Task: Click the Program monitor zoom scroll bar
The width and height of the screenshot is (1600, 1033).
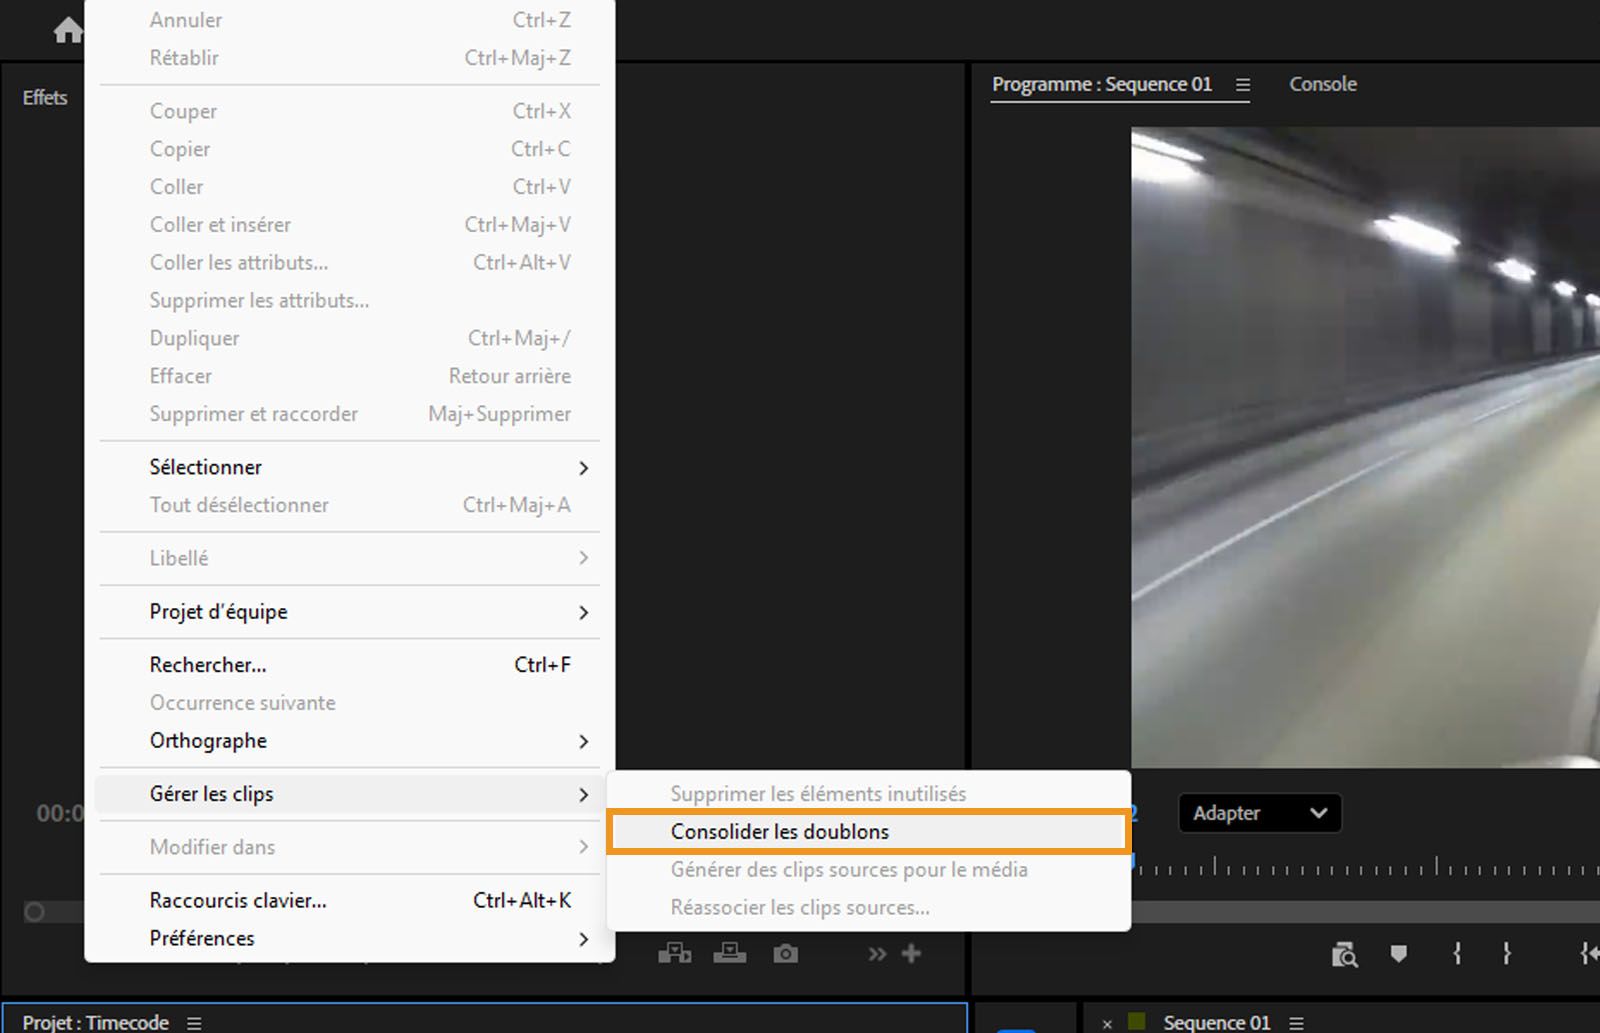Action: pos(1366,911)
